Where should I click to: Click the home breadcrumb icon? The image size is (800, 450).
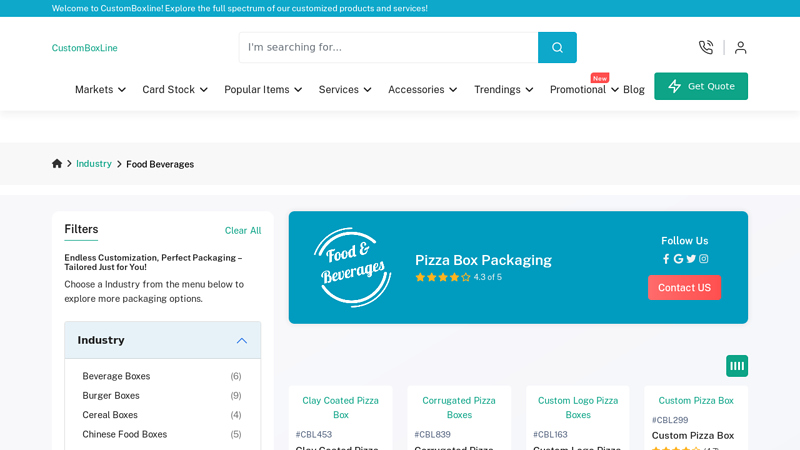[x=57, y=164]
